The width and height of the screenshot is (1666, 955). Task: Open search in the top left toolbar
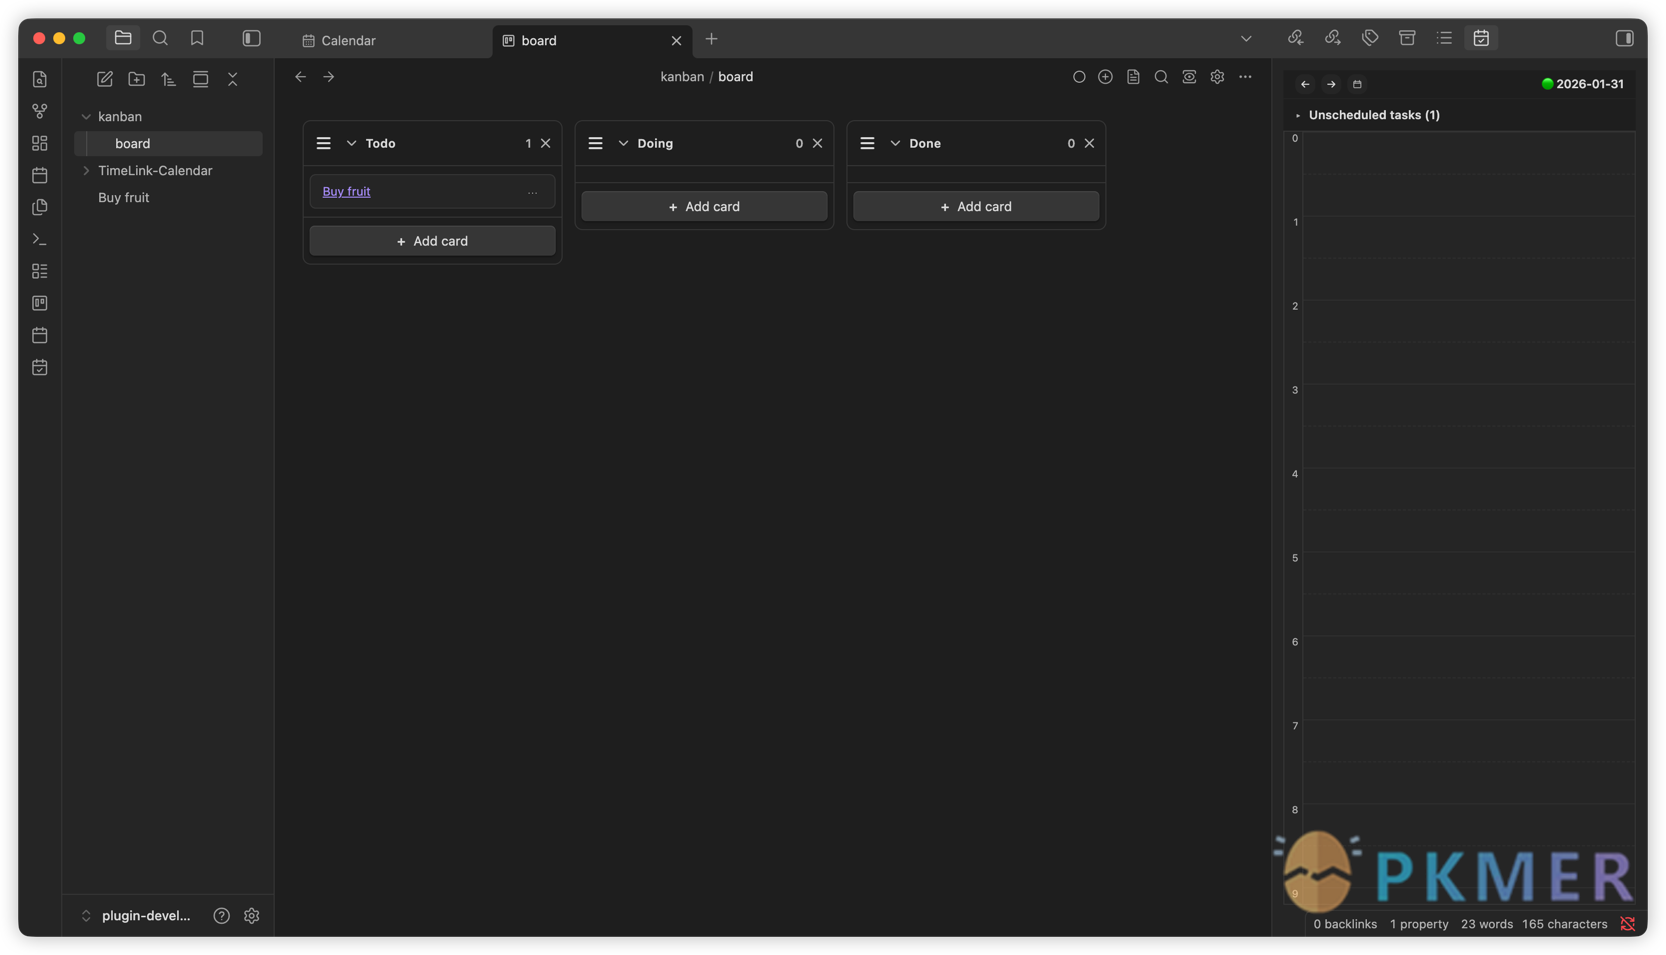pyautogui.click(x=160, y=38)
